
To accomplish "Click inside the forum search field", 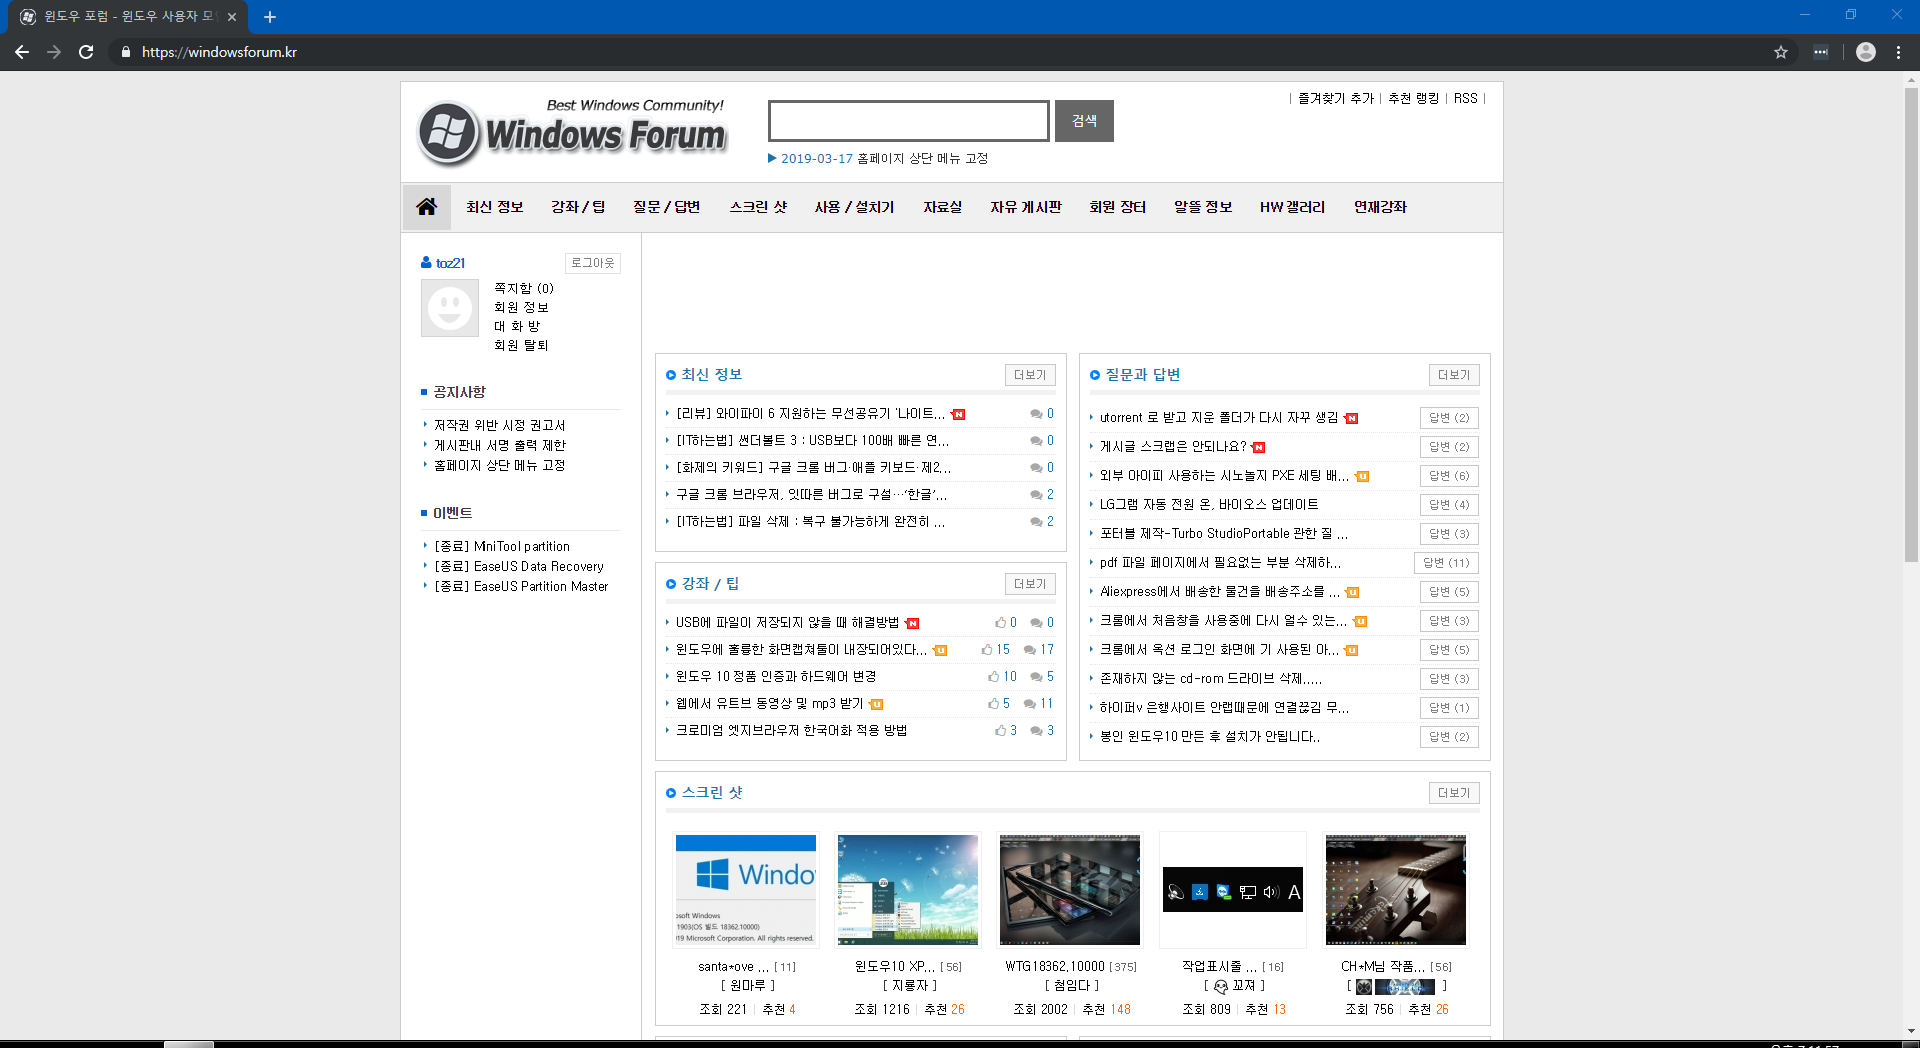I will [x=909, y=121].
